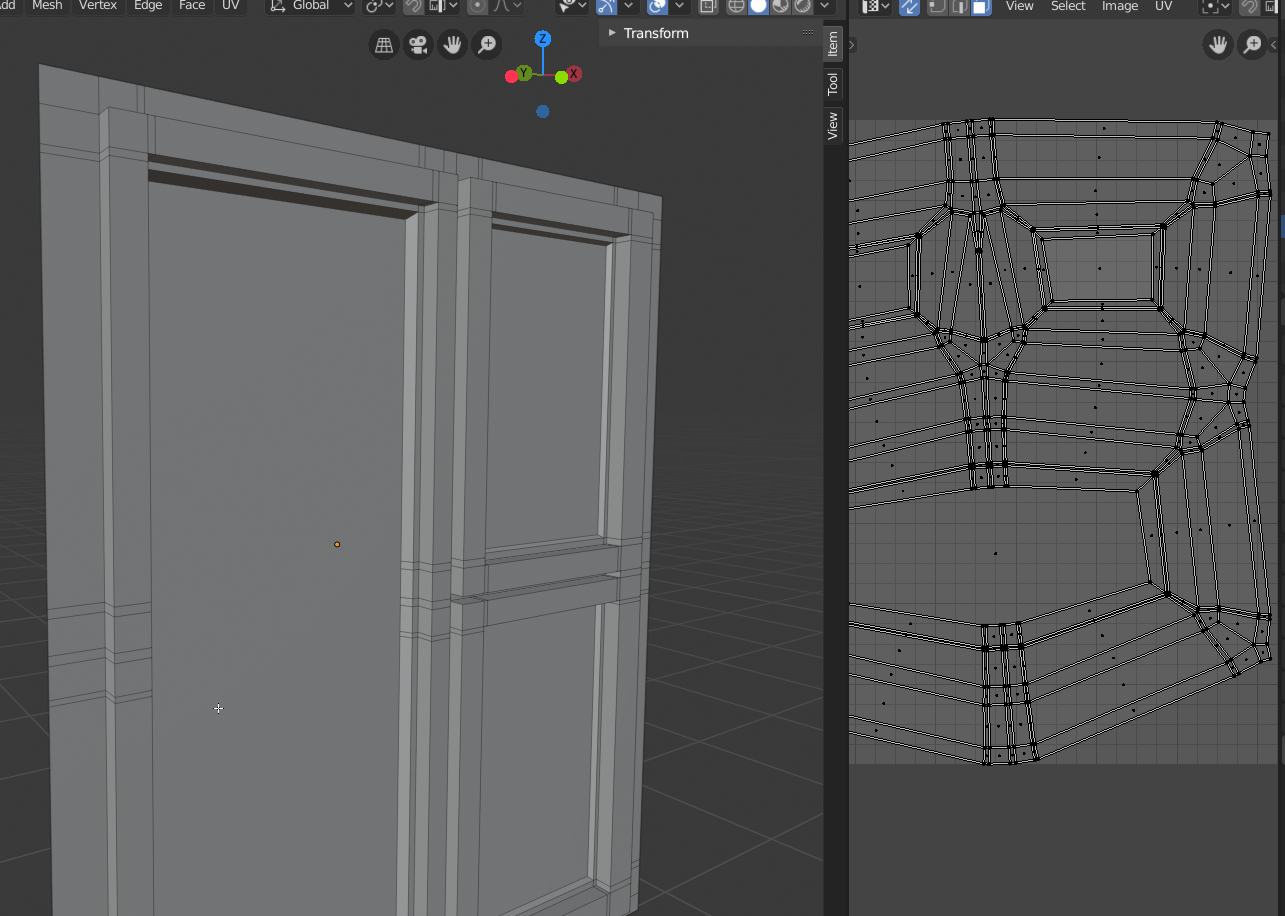Toggle proportional editing

(478, 6)
